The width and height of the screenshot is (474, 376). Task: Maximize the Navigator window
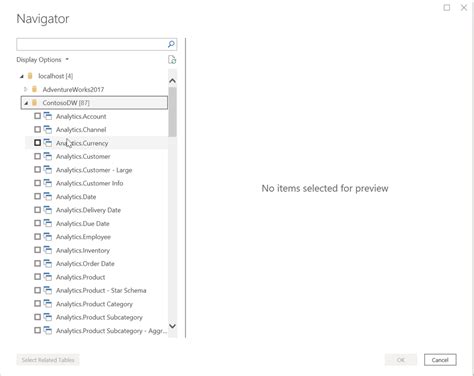pos(447,7)
